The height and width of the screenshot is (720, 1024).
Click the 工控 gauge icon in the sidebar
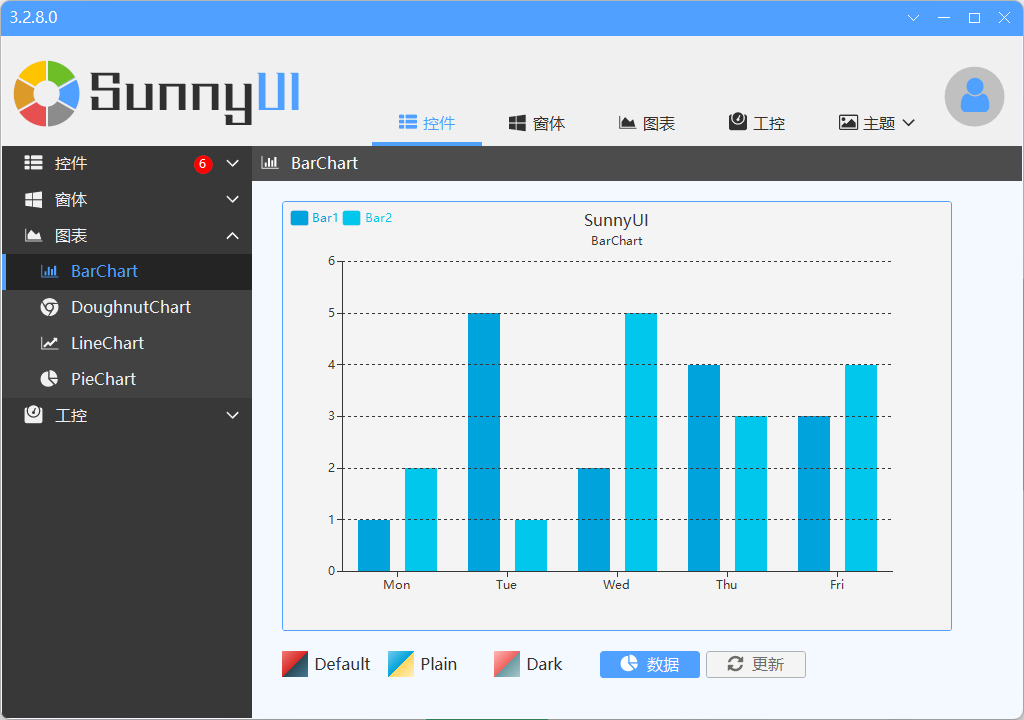point(34,415)
